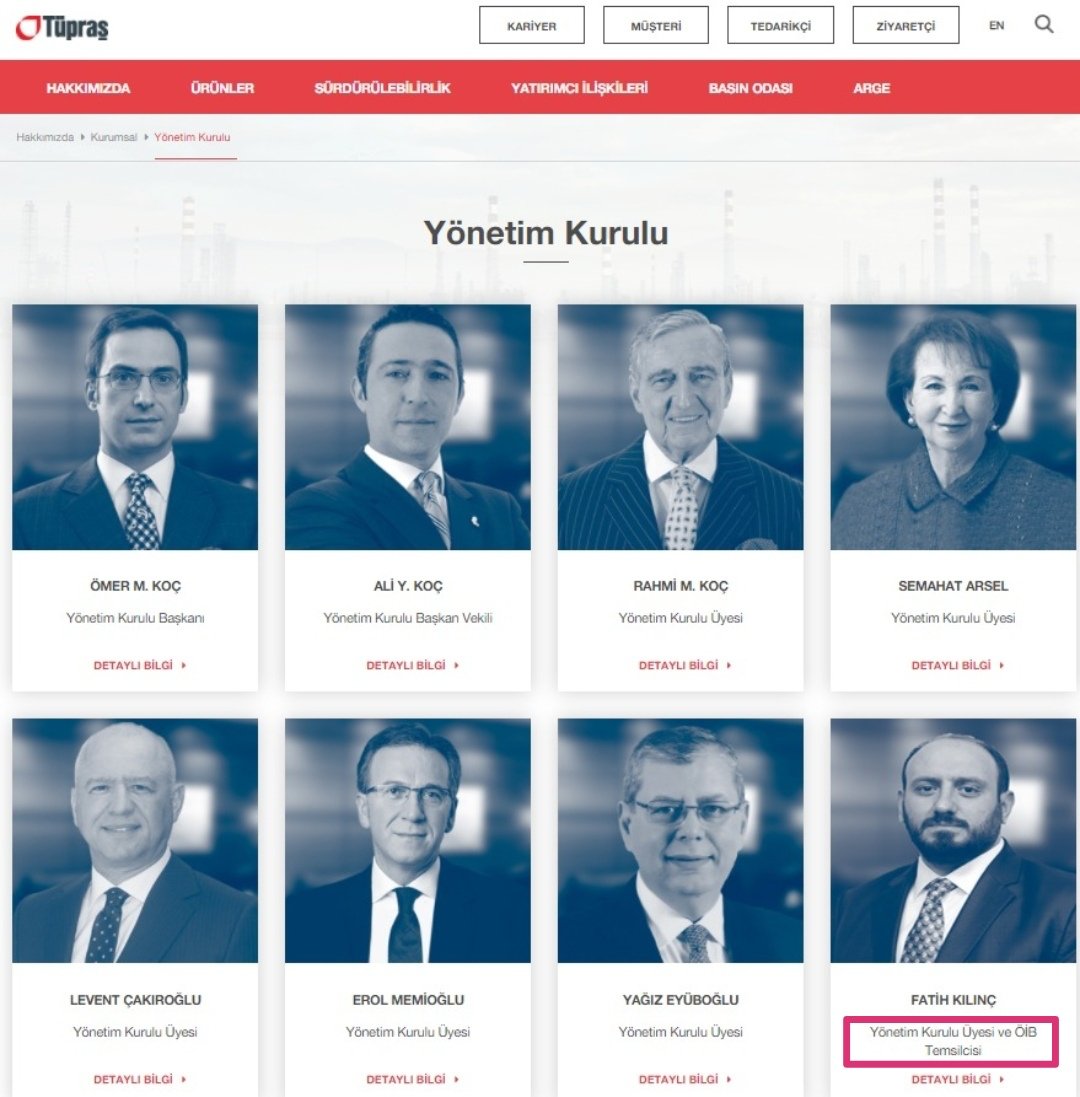
Task: Open DETAYLI BİLGİ for Semahat Arsel
Action: [958, 665]
